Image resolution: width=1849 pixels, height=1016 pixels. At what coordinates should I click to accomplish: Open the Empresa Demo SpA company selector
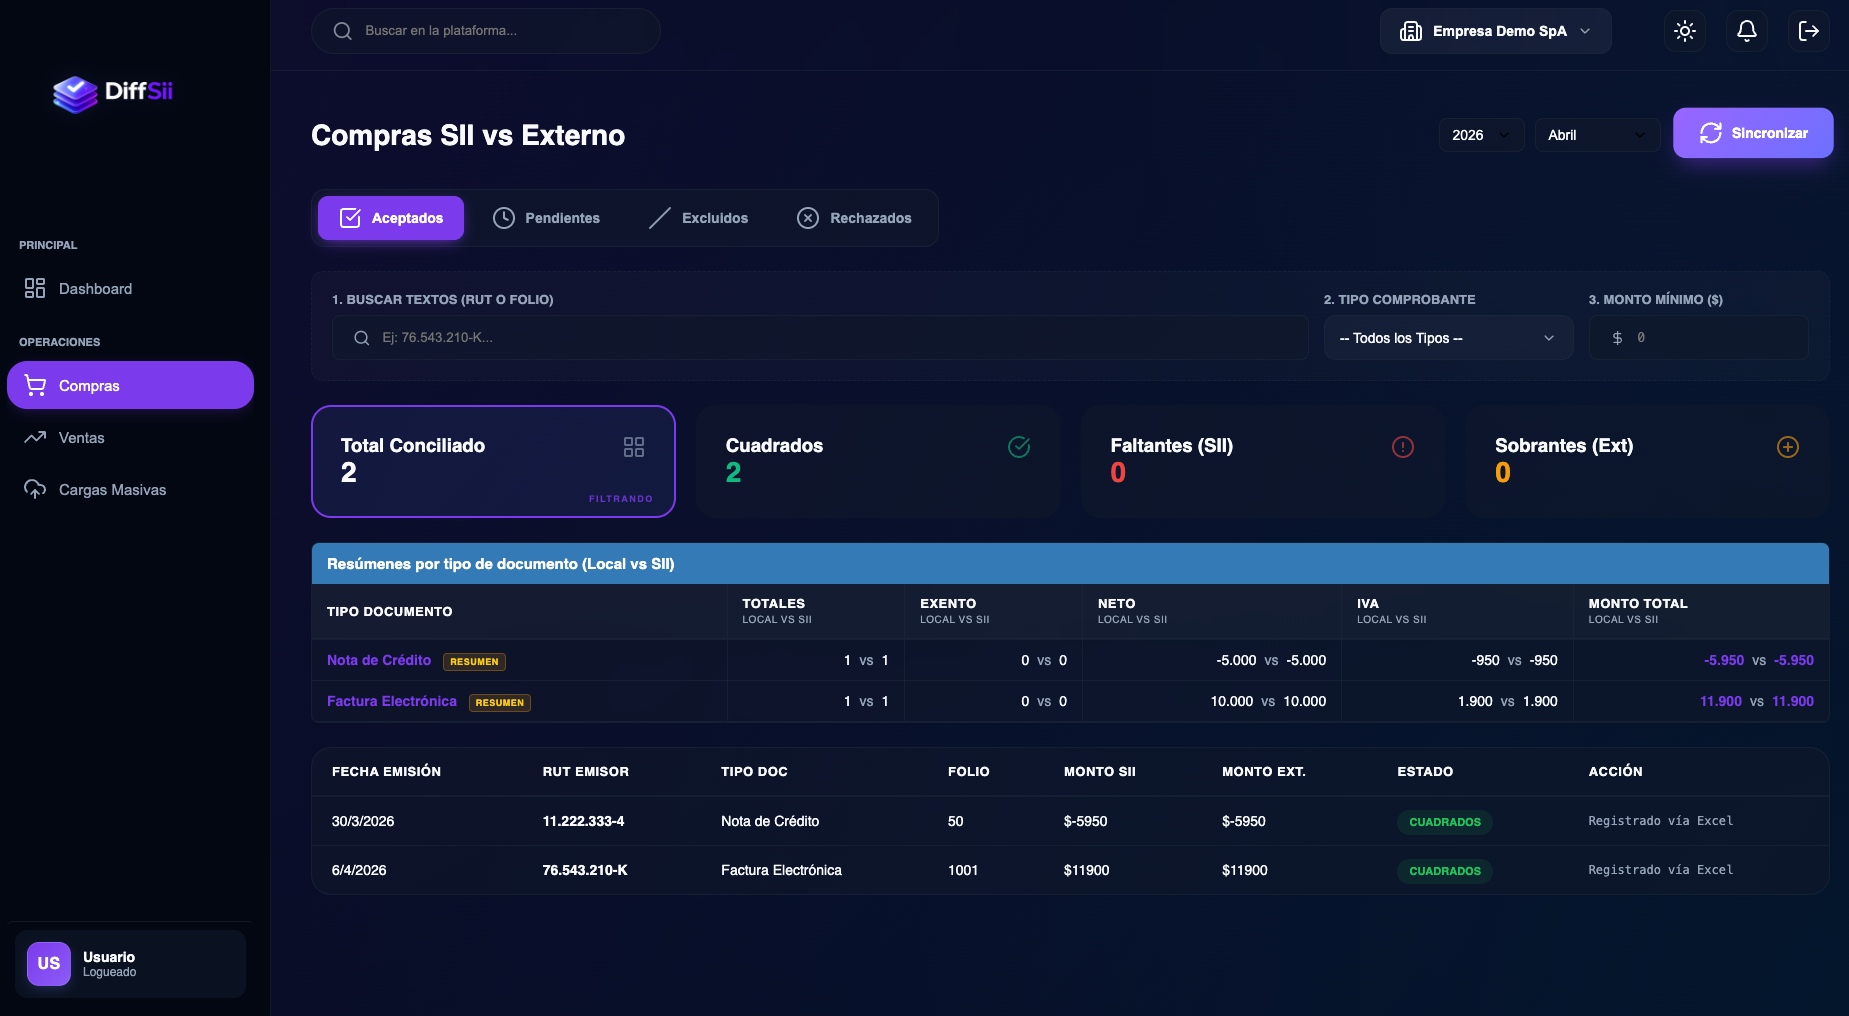click(1495, 31)
